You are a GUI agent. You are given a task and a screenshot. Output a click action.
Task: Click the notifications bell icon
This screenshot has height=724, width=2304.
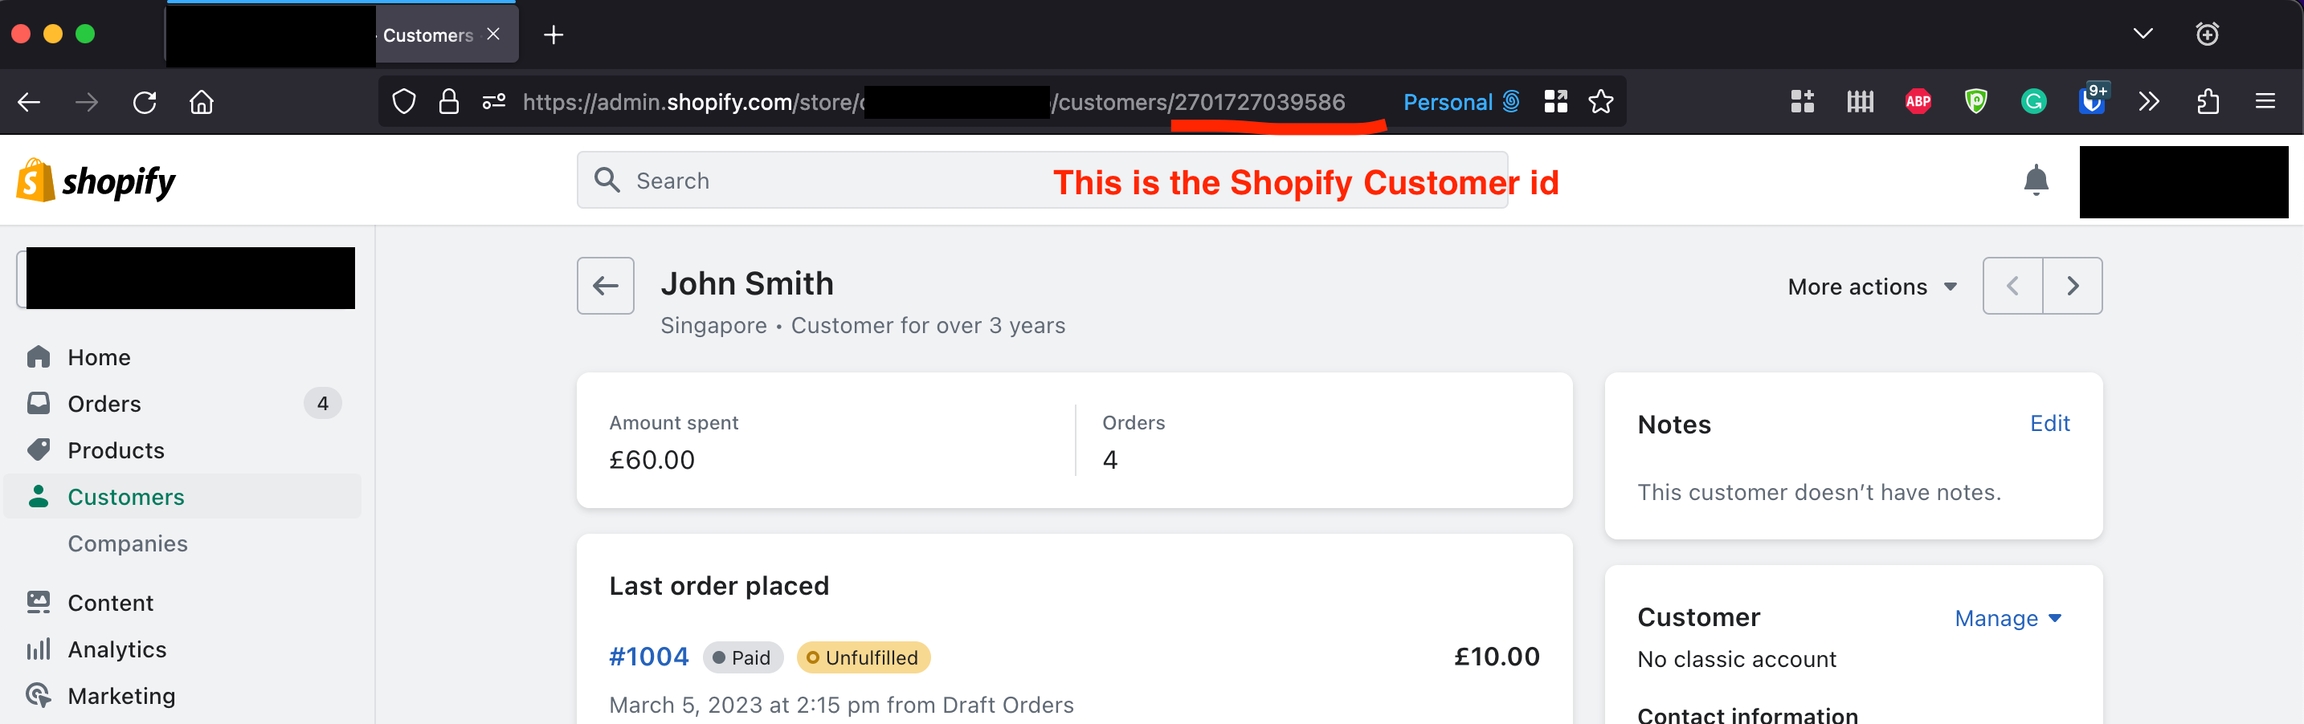click(2035, 181)
